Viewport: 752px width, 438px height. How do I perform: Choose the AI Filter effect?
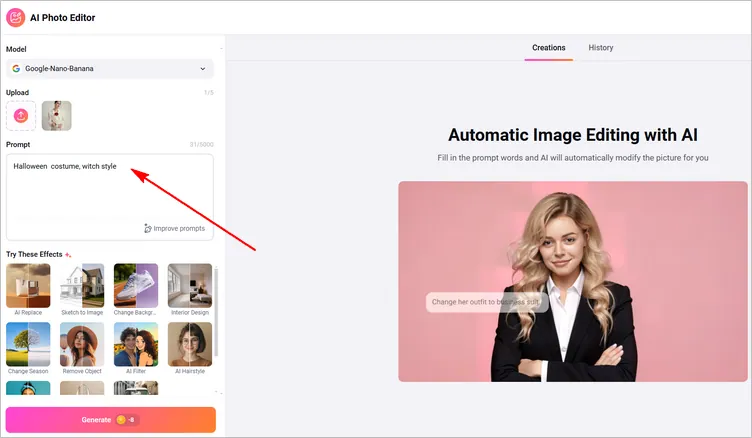pyautogui.click(x=136, y=344)
